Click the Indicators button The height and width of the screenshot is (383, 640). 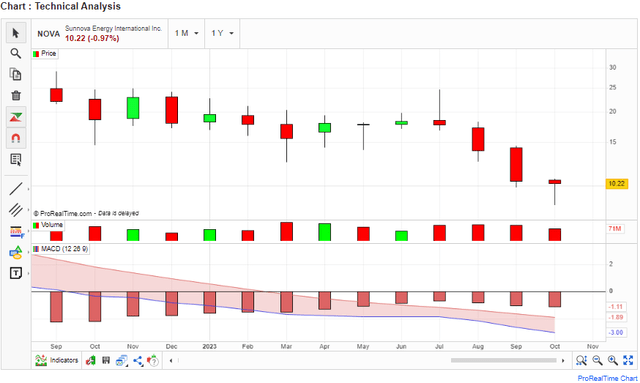57,360
